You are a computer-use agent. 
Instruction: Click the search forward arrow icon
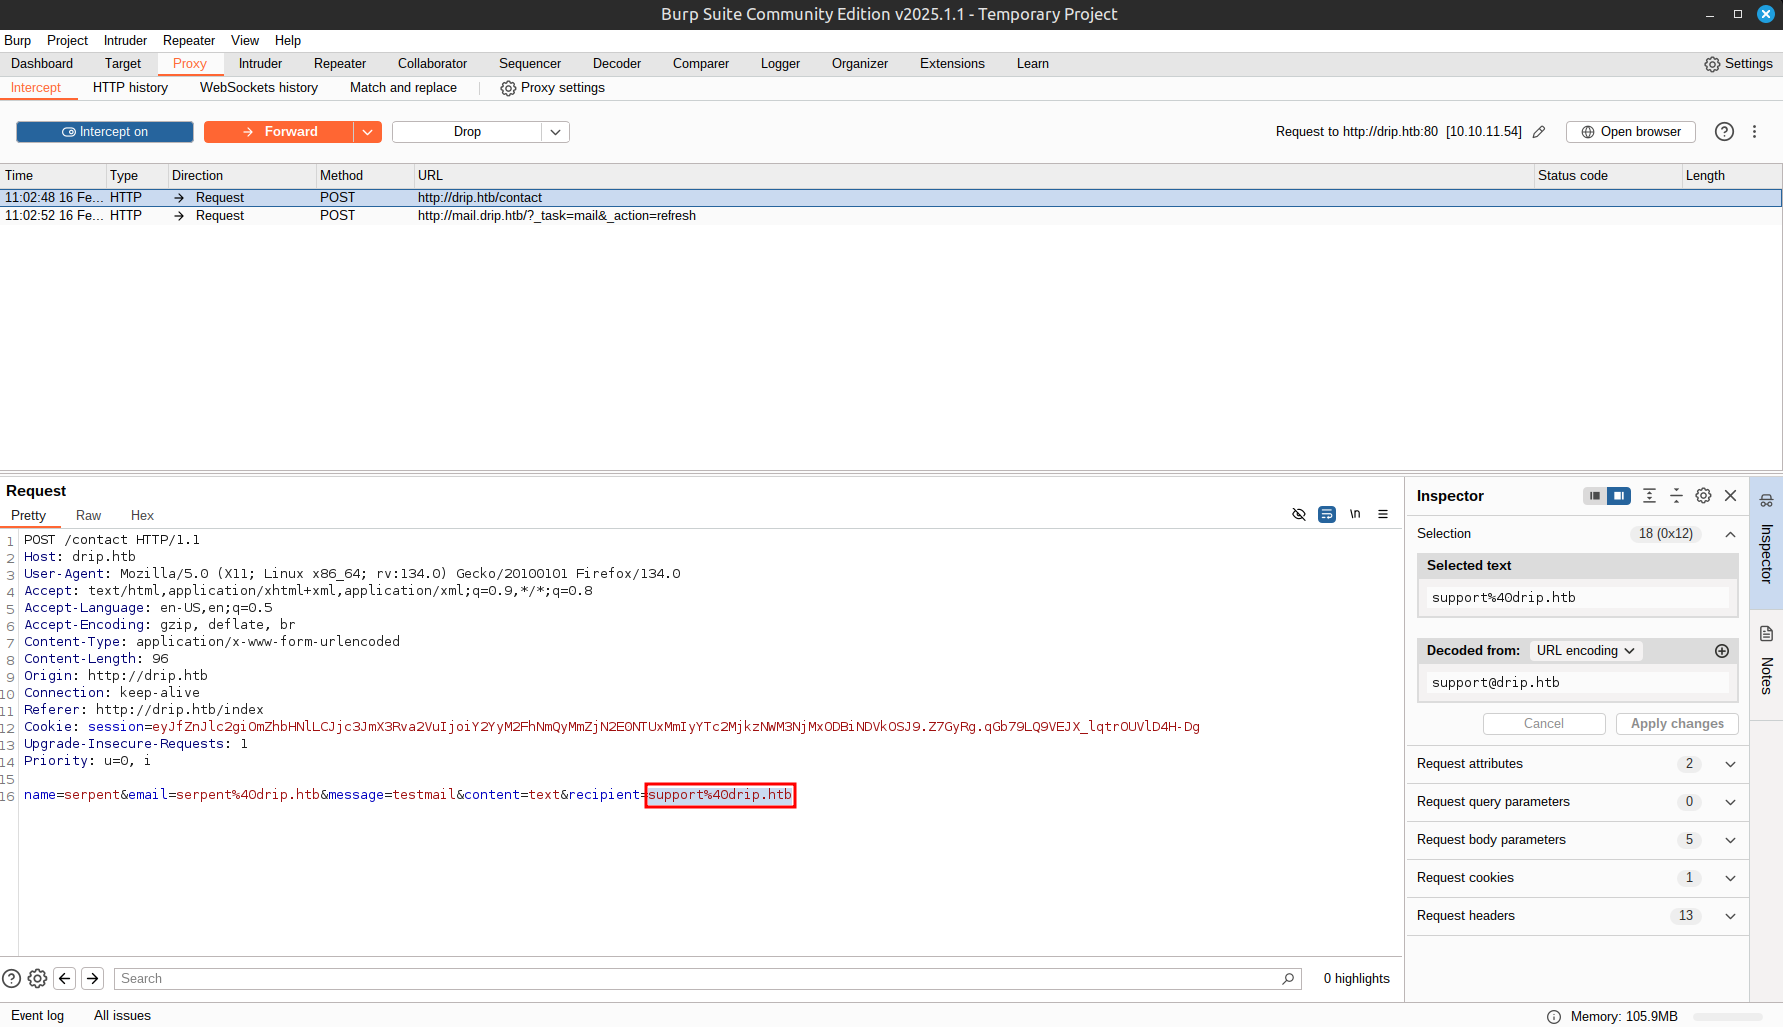coord(92,979)
